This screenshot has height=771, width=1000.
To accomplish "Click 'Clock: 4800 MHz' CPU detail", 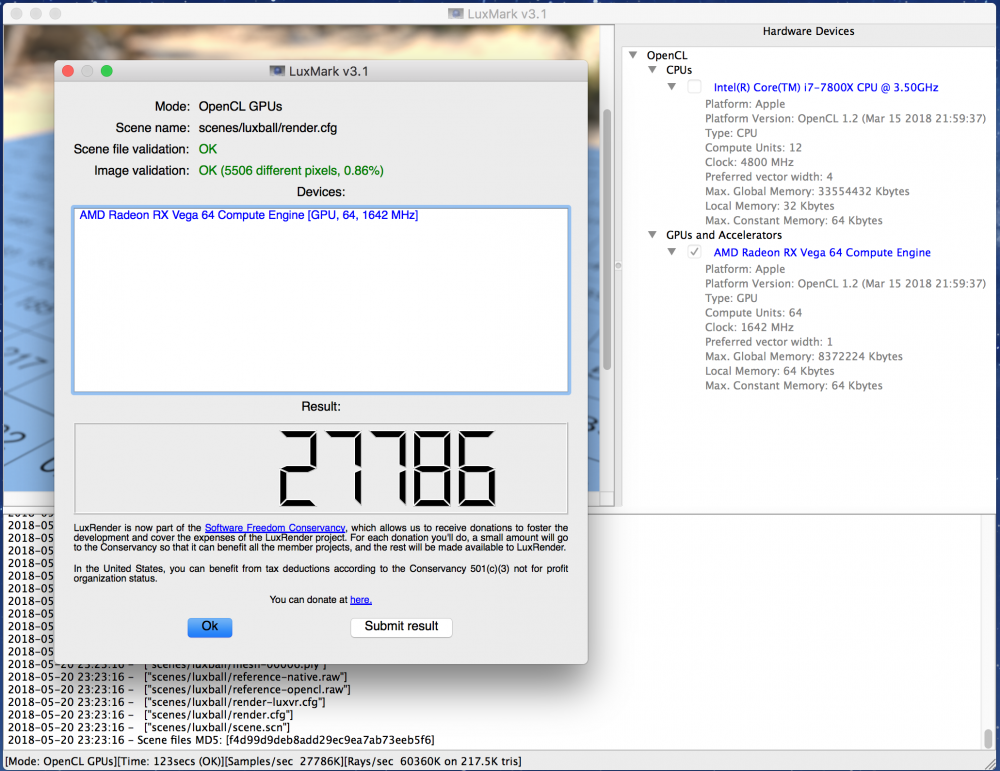I will pyautogui.click(x=749, y=162).
